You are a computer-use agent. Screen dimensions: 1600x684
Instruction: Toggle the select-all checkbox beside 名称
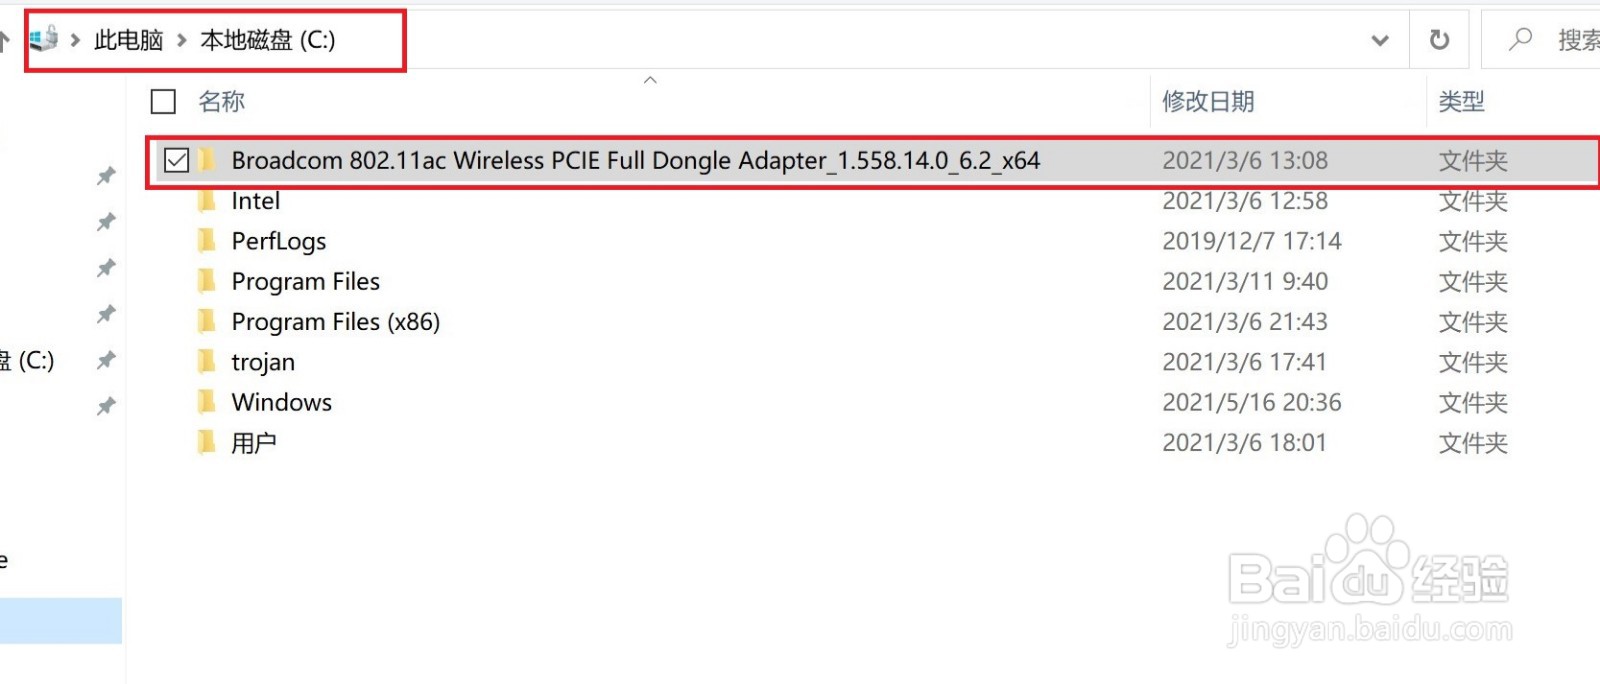[163, 101]
